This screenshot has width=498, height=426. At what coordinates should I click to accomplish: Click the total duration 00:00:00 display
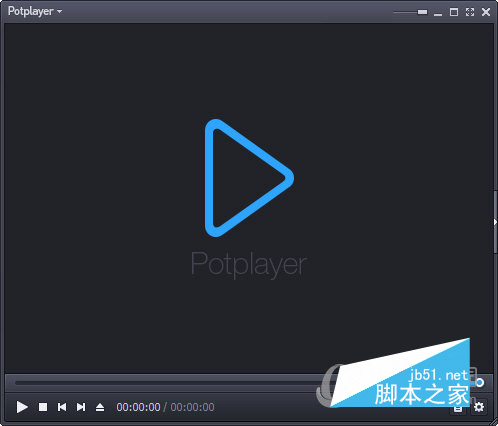pos(192,407)
